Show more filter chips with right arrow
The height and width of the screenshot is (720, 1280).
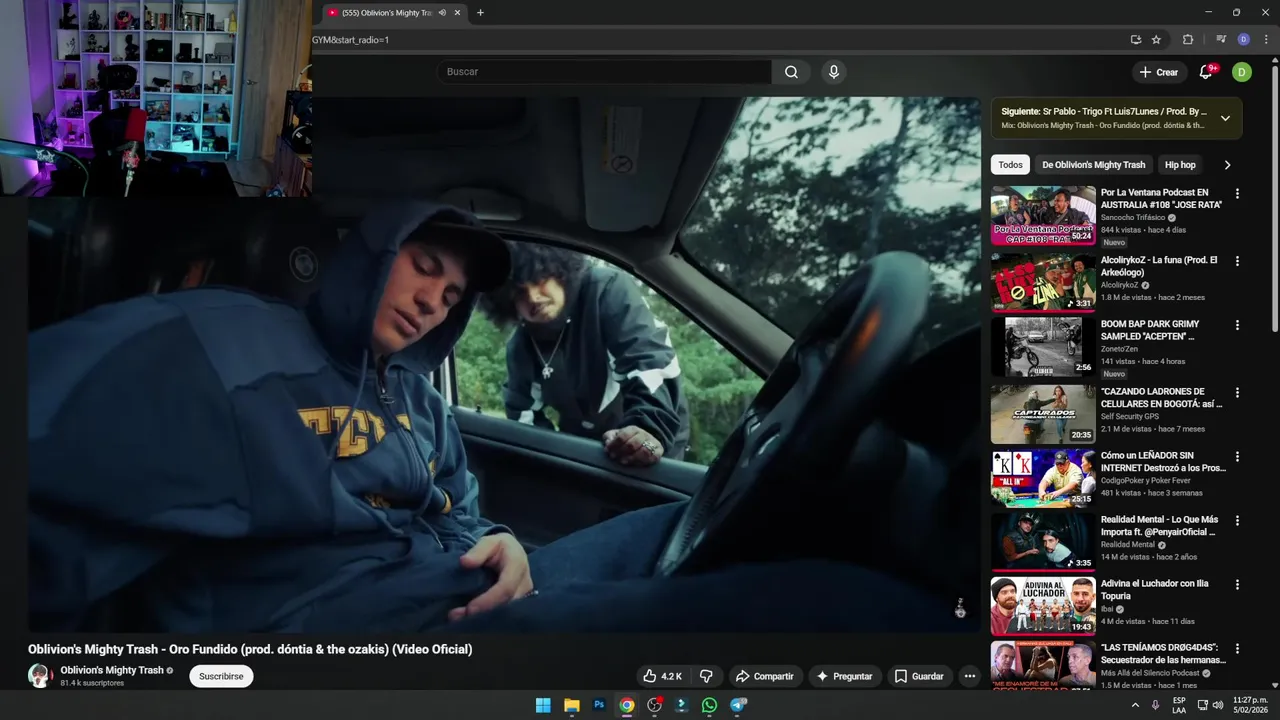[1227, 165]
